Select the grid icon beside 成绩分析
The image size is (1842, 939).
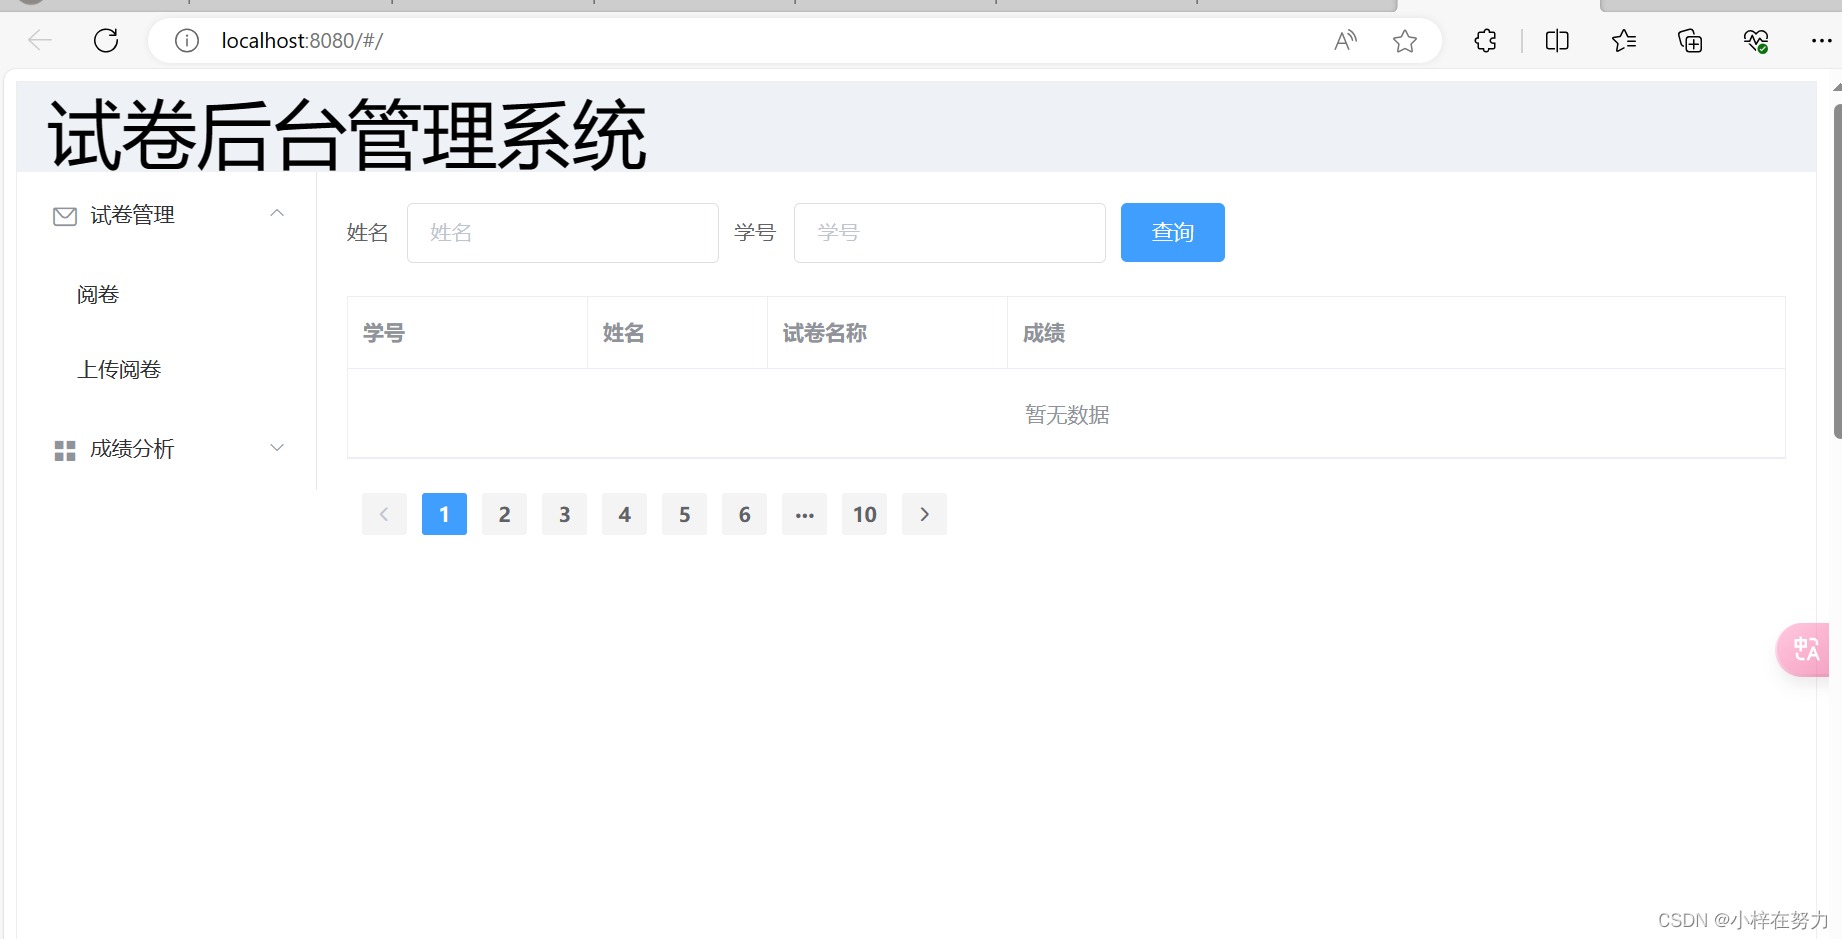coord(63,449)
